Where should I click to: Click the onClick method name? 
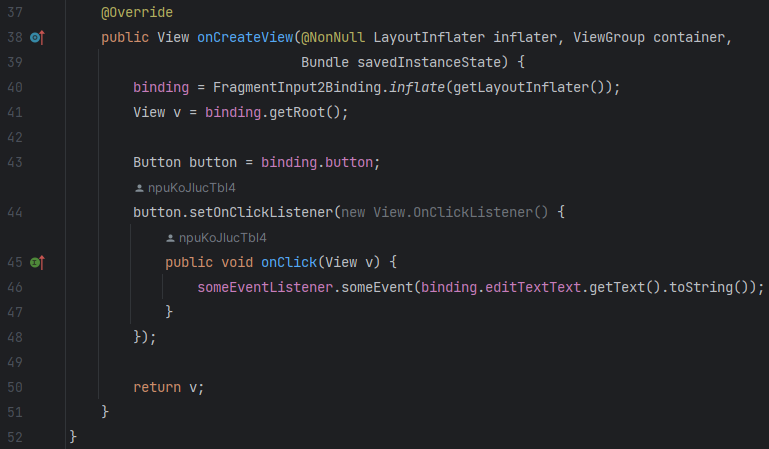[x=289, y=262]
